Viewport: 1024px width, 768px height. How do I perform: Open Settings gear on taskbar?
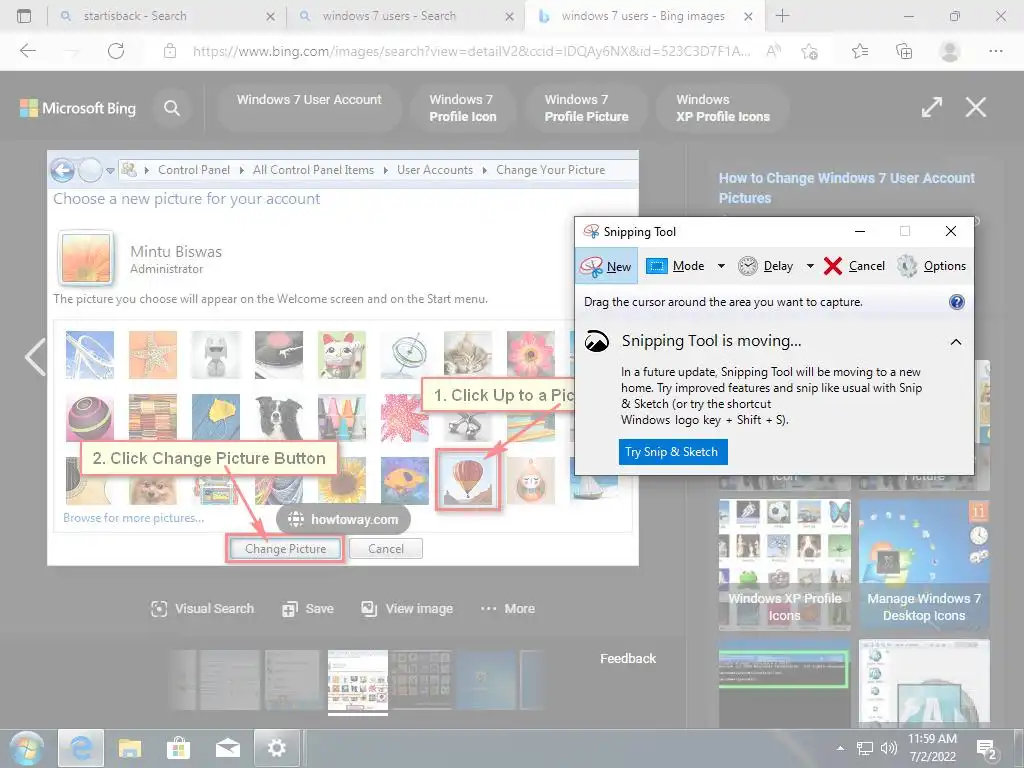276,748
